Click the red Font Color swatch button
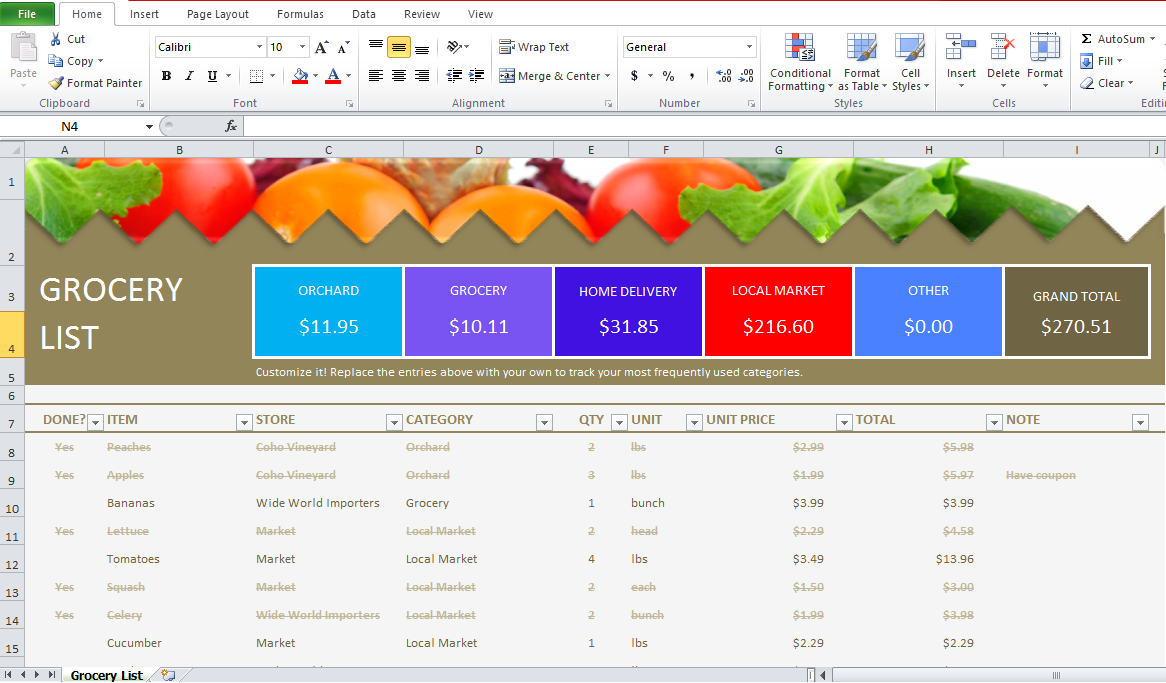 333,76
